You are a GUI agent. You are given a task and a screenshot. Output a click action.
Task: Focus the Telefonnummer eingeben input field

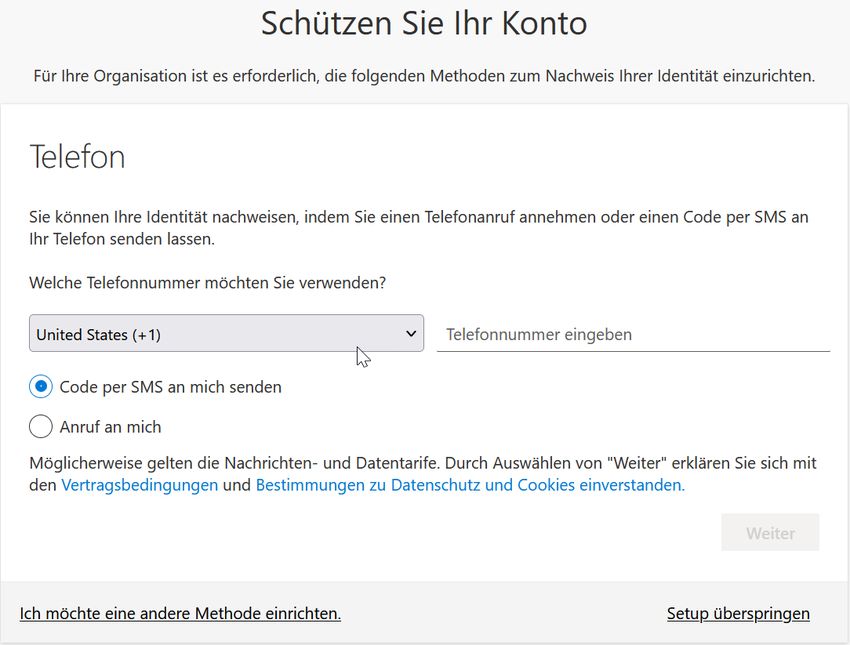(x=633, y=334)
